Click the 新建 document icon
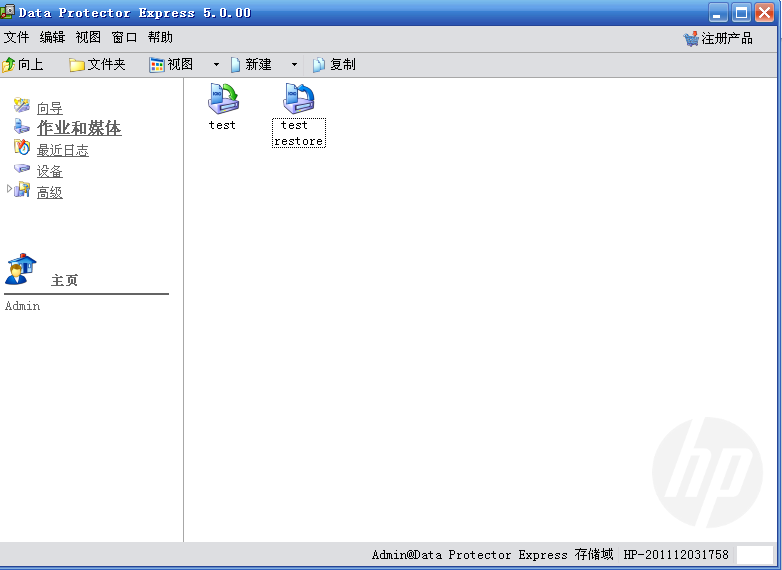 click(x=235, y=65)
